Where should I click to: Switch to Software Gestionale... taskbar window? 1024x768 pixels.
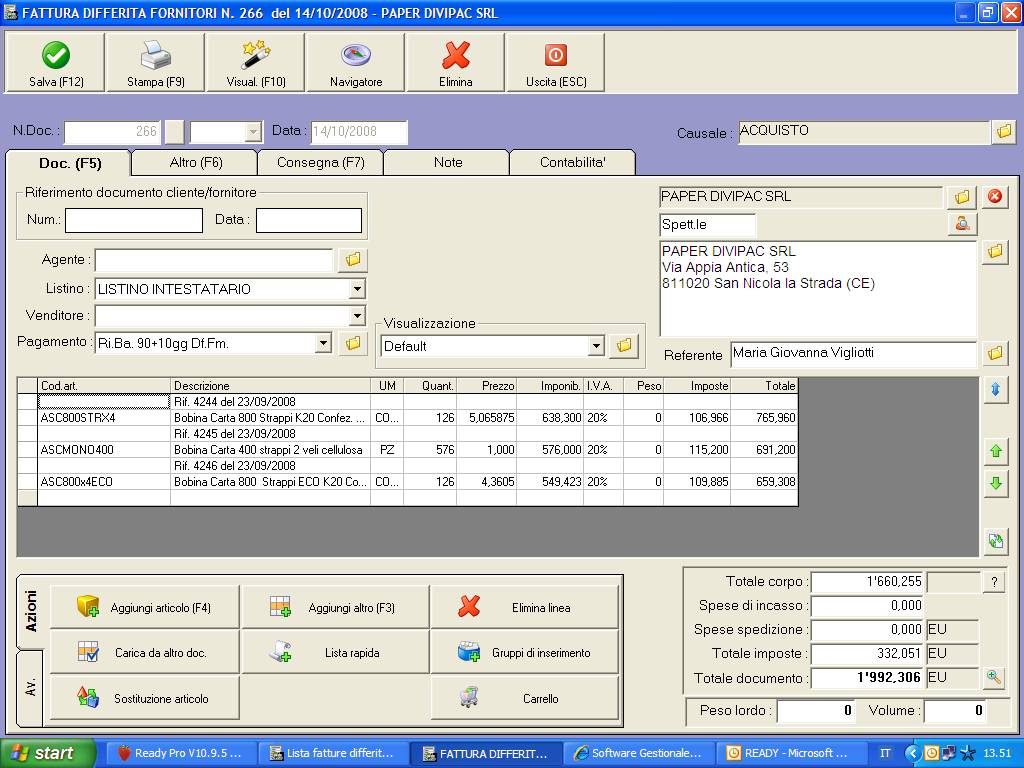coord(638,753)
